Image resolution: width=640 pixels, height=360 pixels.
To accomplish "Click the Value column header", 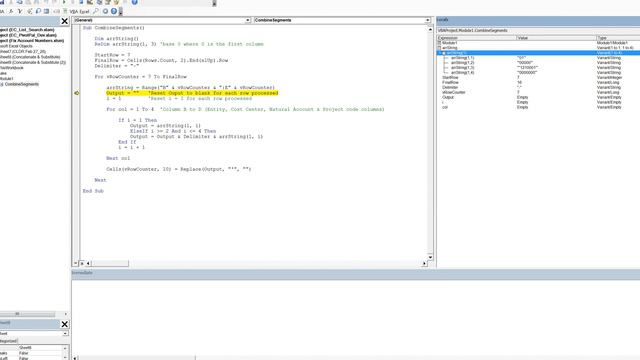I will click(x=556, y=38).
